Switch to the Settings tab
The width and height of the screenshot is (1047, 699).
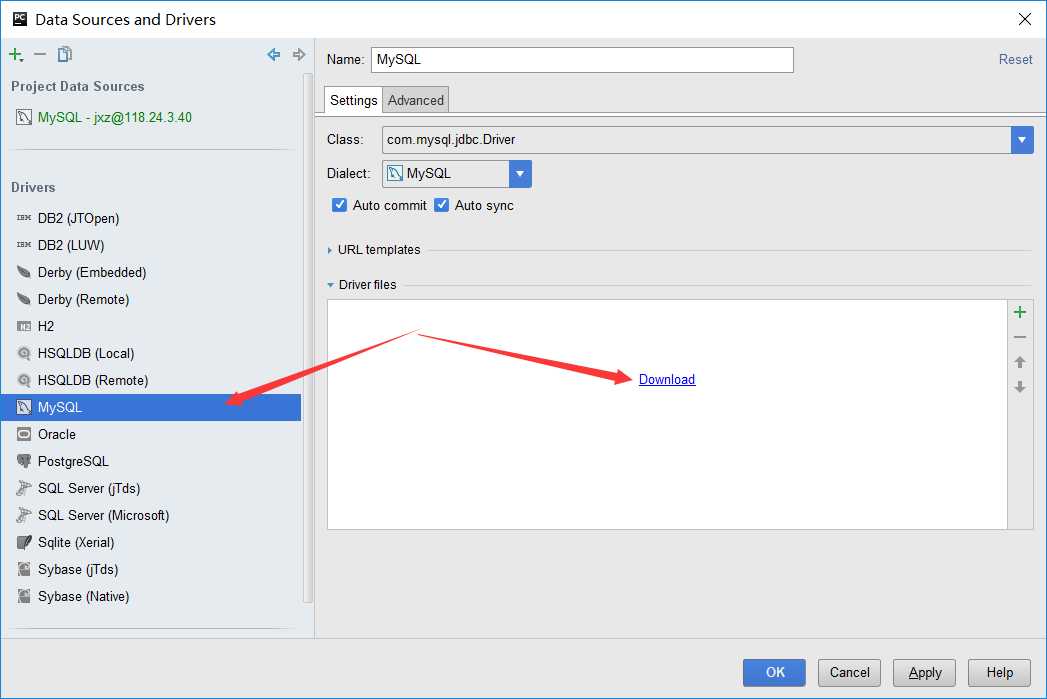pos(353,100)
